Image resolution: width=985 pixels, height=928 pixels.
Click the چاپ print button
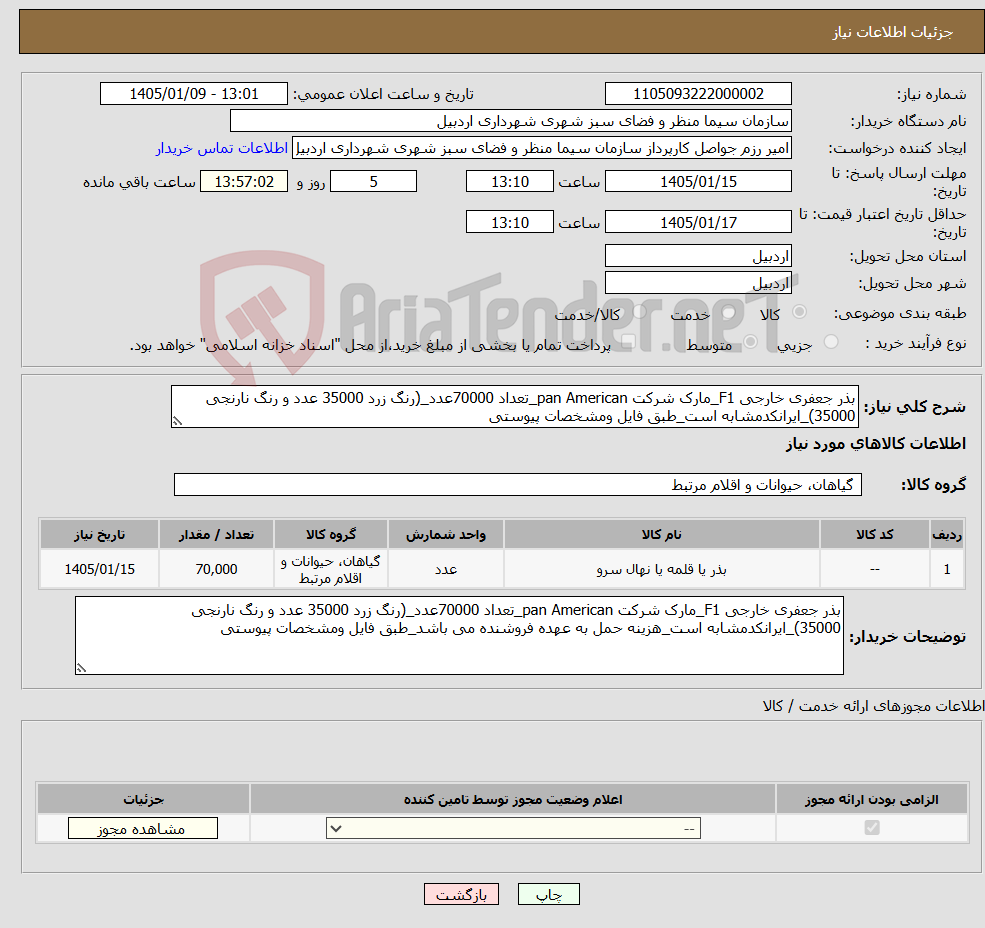[548, 894]
